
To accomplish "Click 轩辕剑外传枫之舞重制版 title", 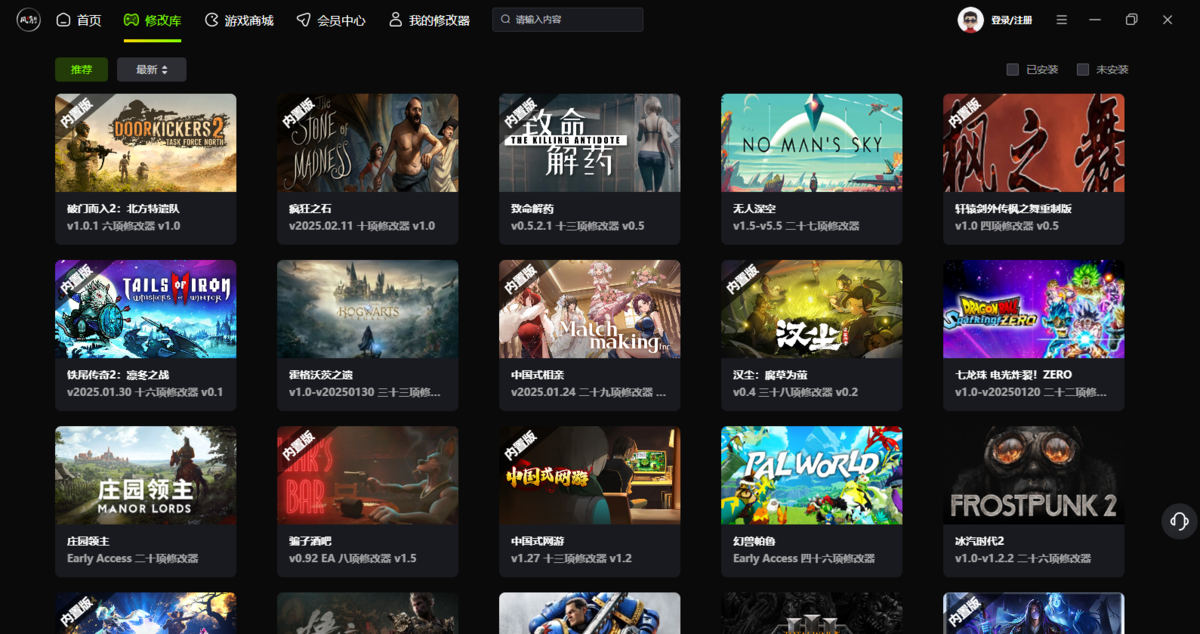I will [1013, 208].
